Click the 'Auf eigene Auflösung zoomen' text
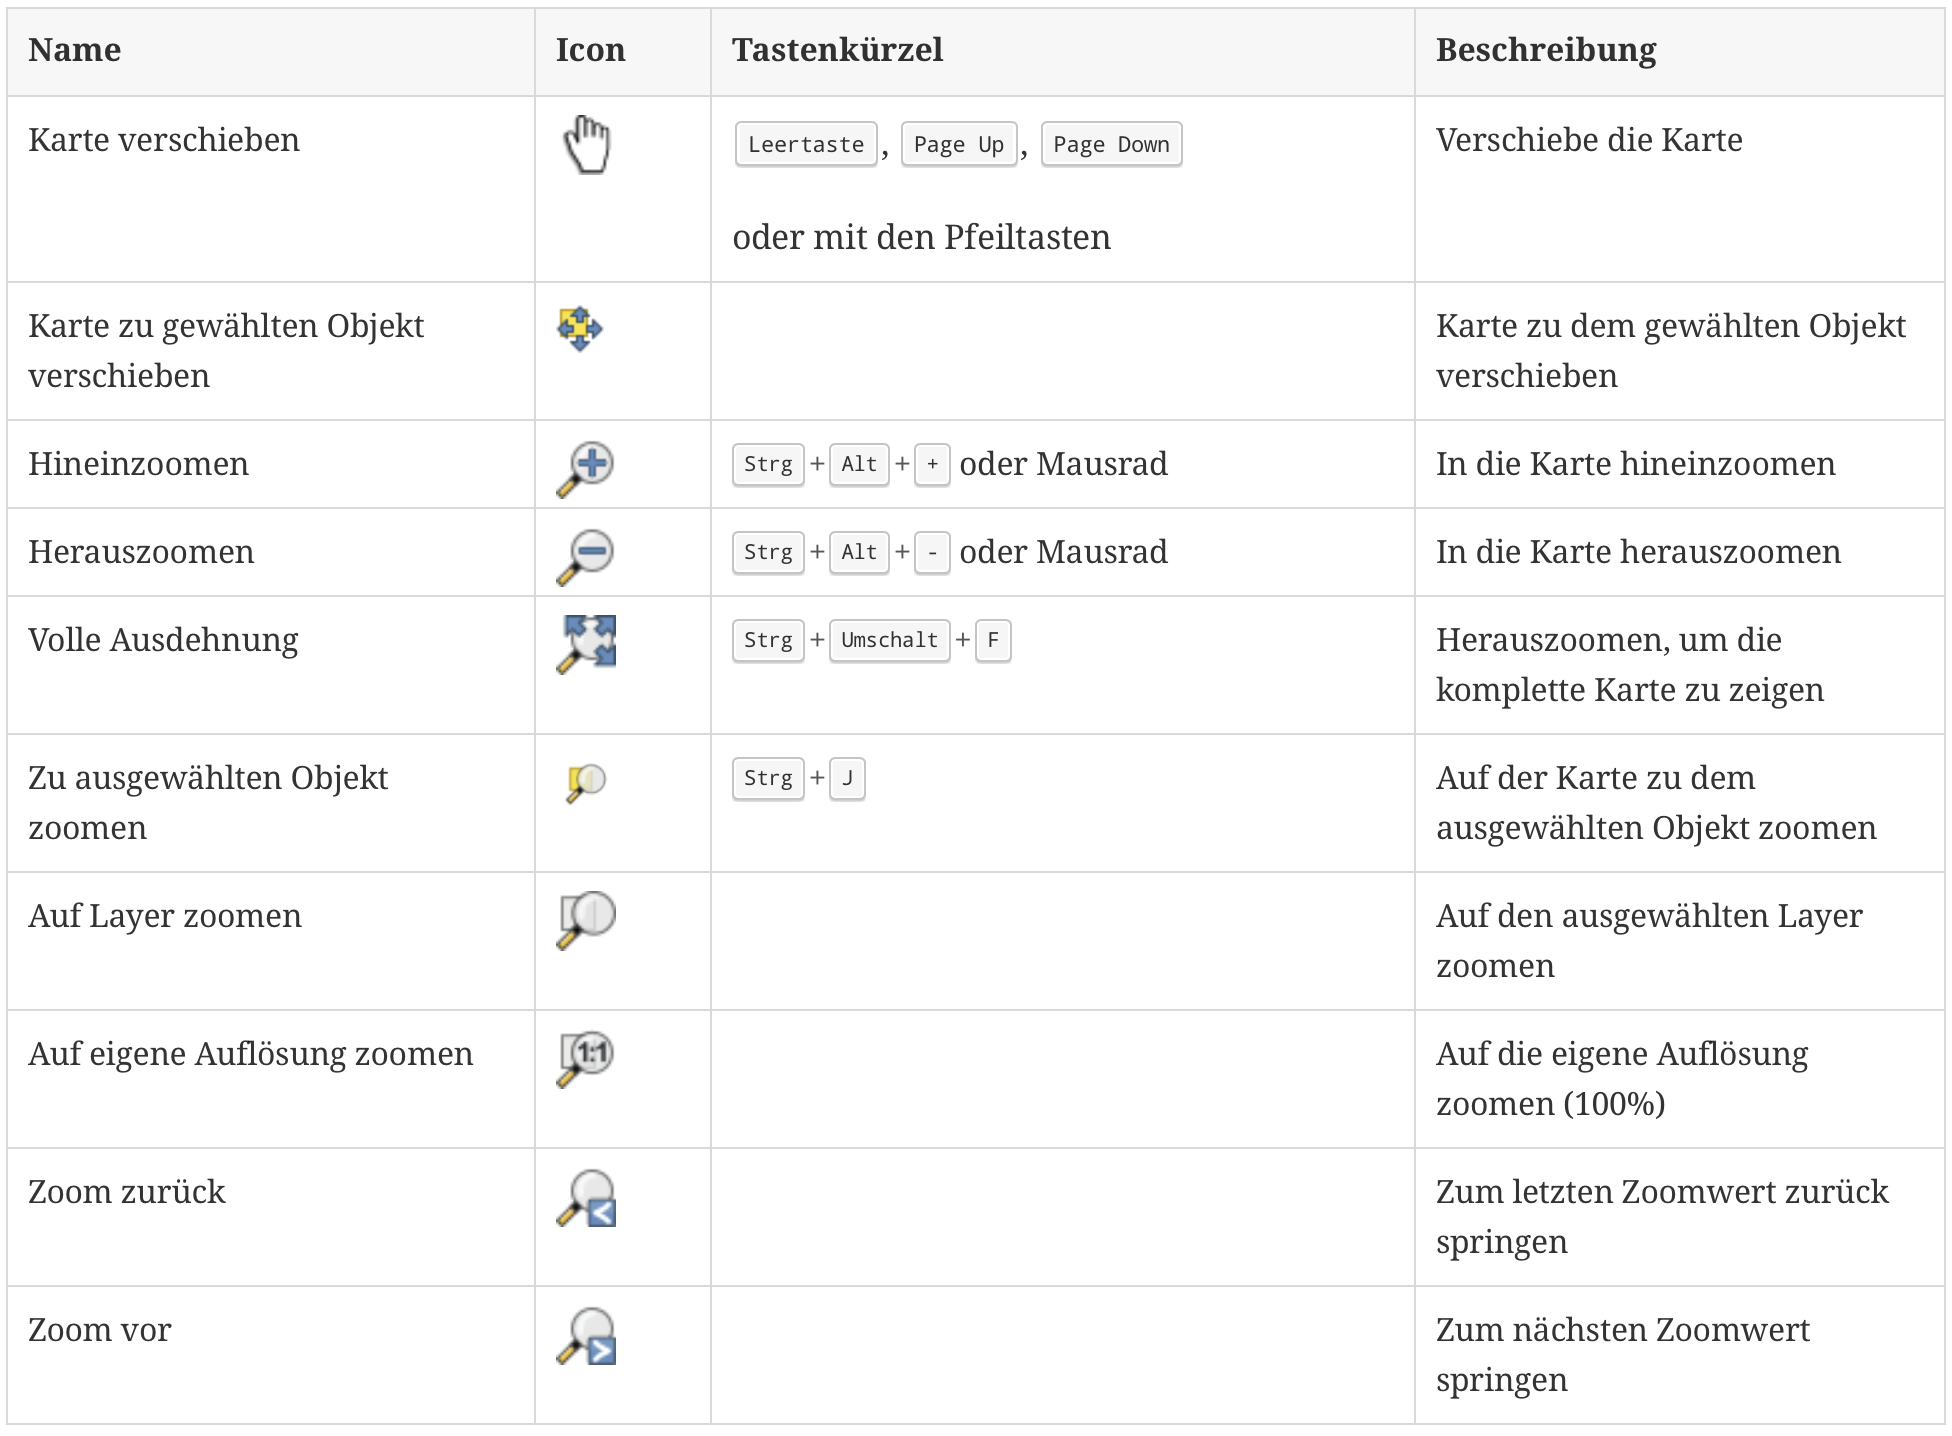The width and height of the screenshot is (1952, 1436). click(x=251, y=1054)
